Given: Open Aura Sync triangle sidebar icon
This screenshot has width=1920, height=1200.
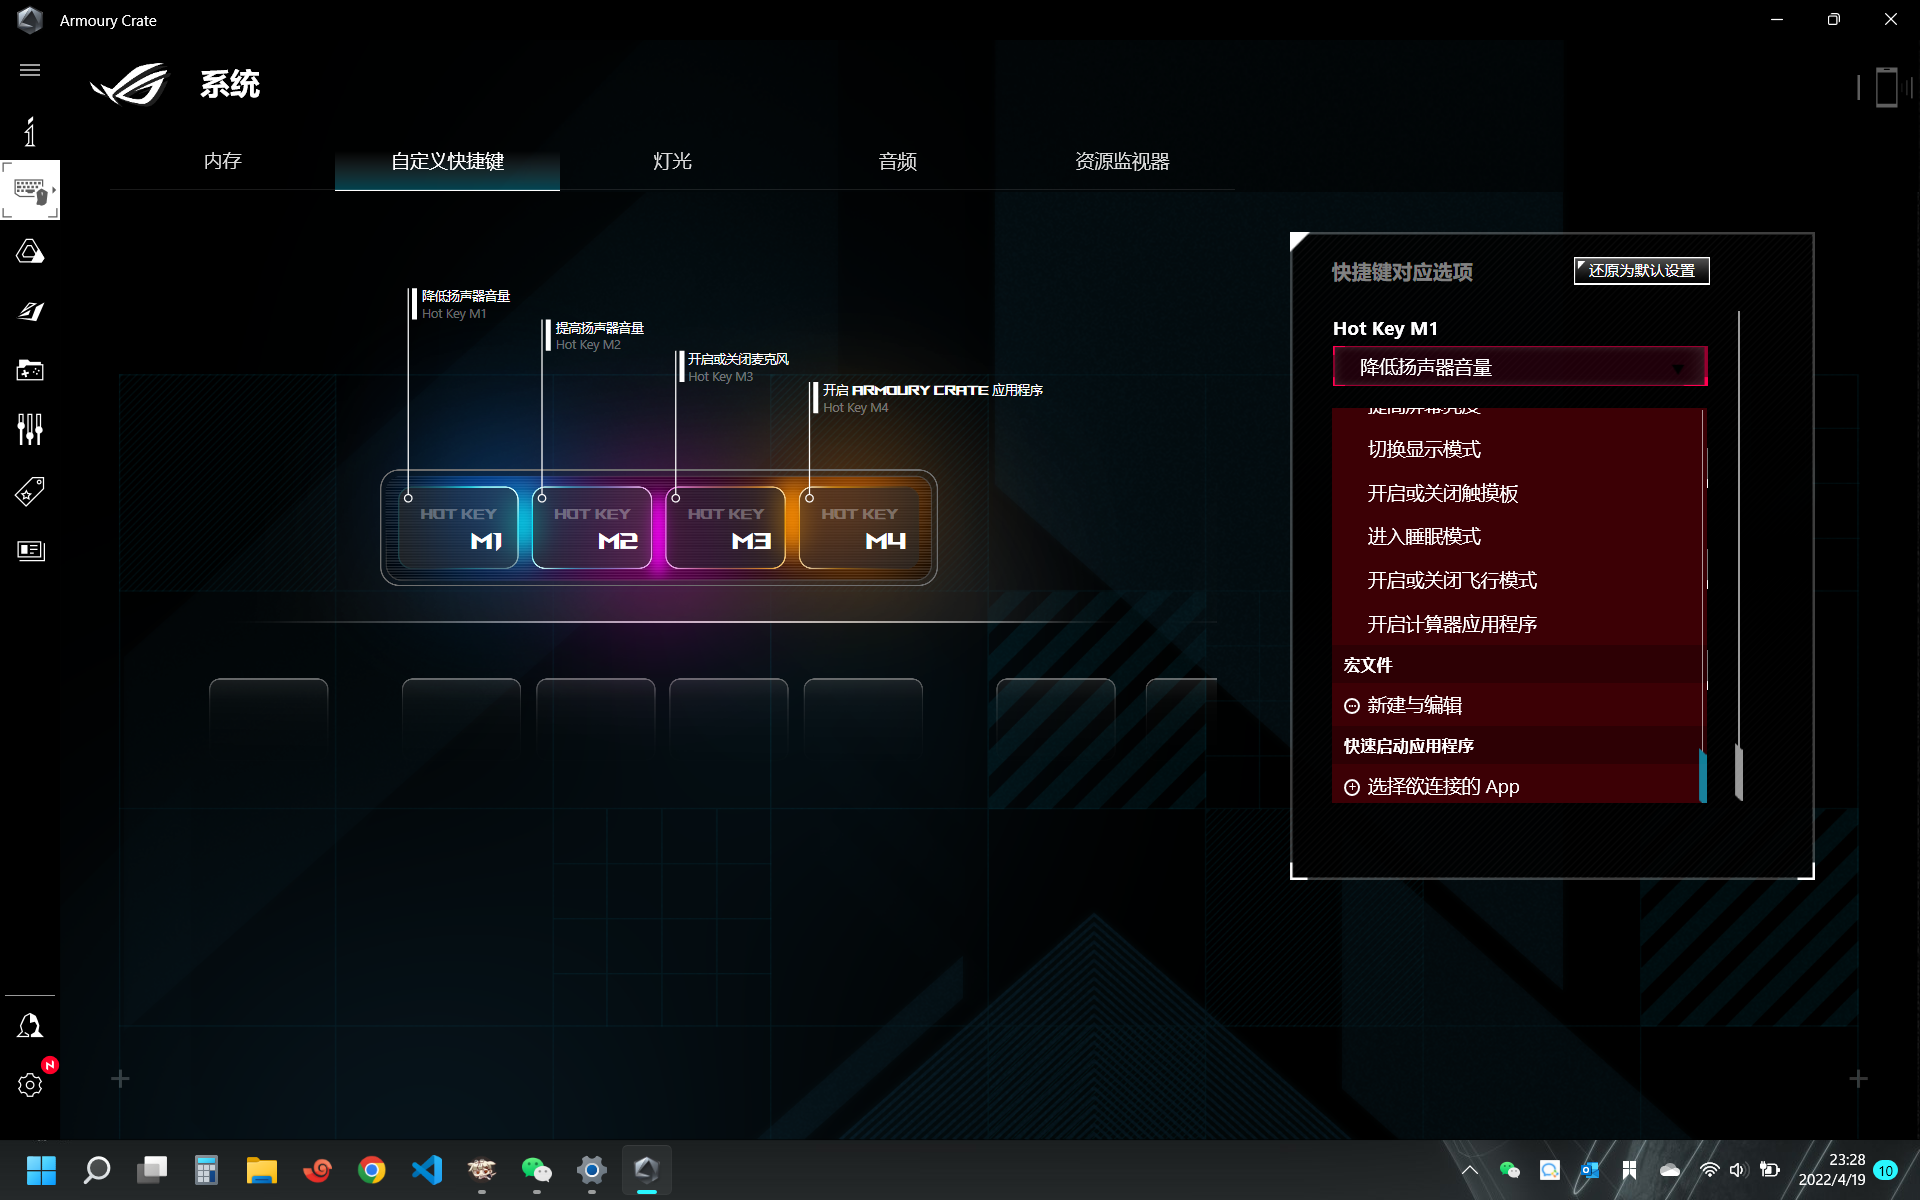Looking at the screenshot, I should click(30, 251).
